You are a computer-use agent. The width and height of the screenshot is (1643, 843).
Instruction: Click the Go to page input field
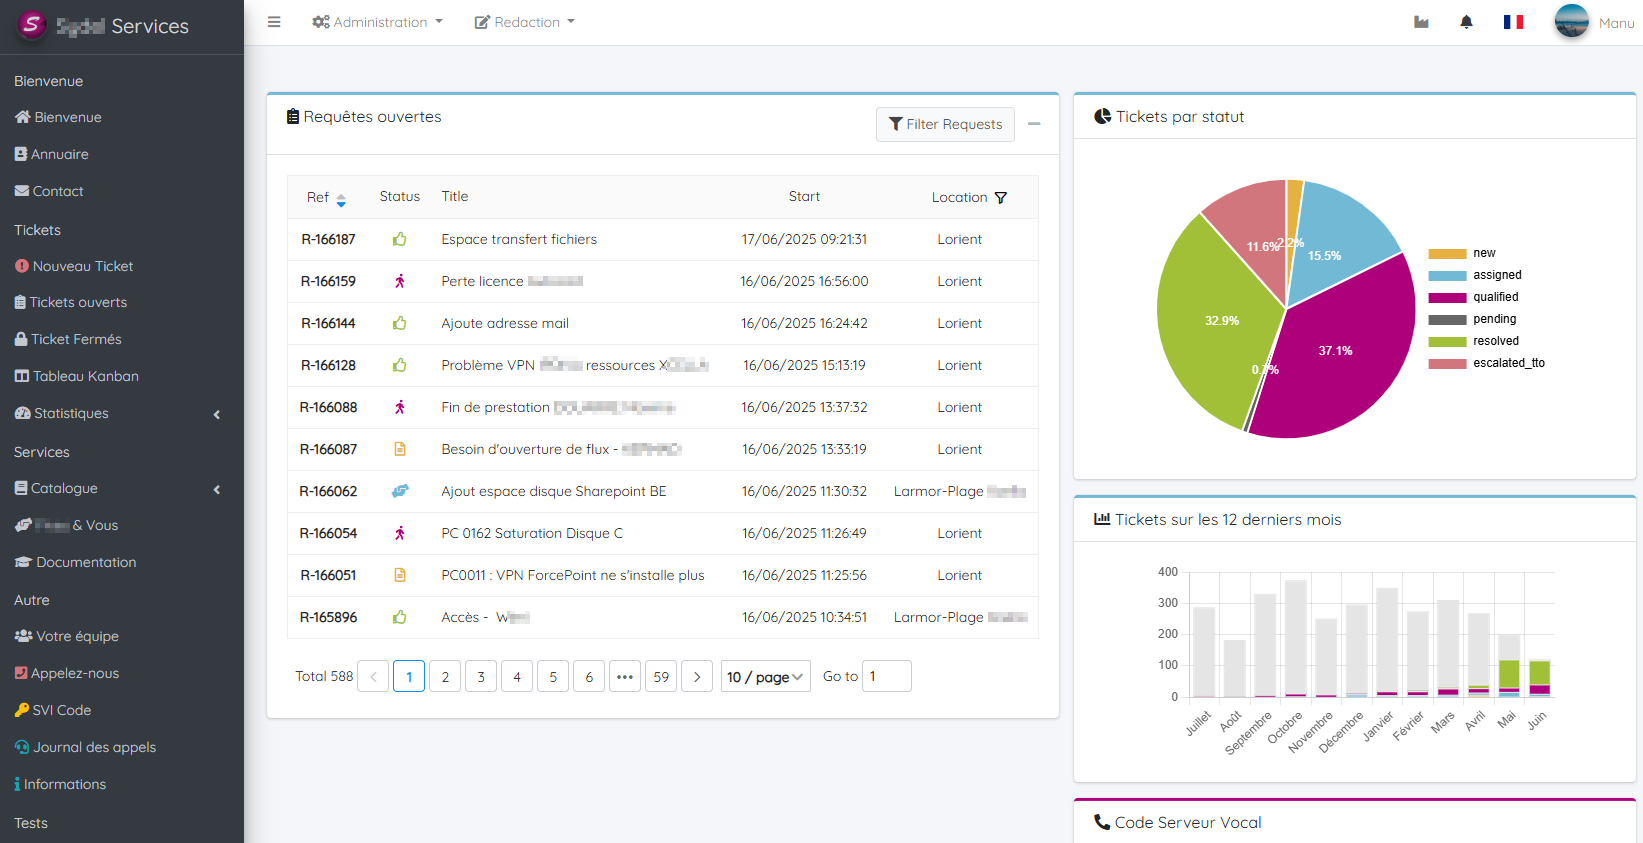click(886, 677)
